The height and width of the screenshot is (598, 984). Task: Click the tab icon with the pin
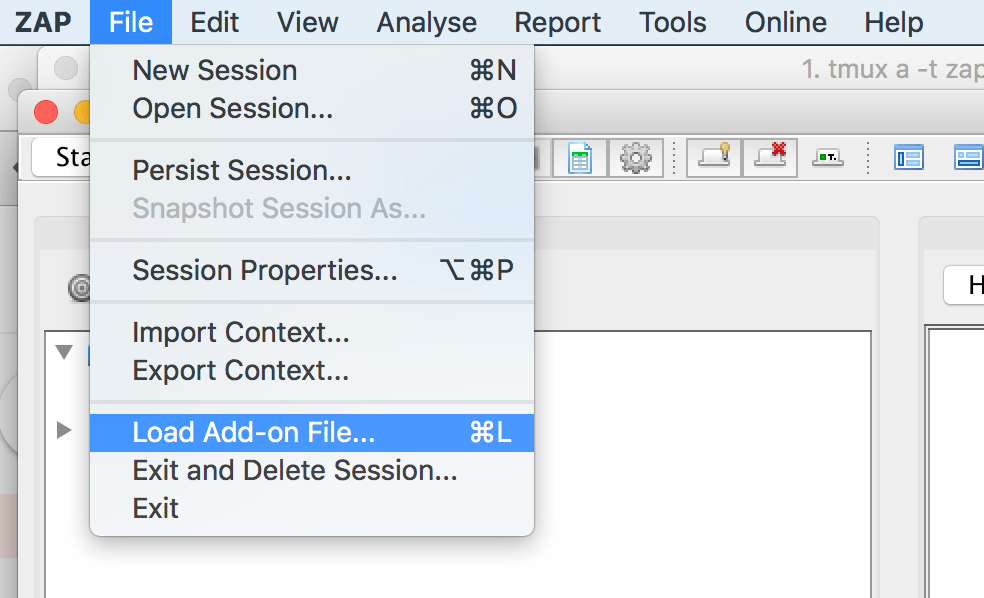(x=714, y=158)
